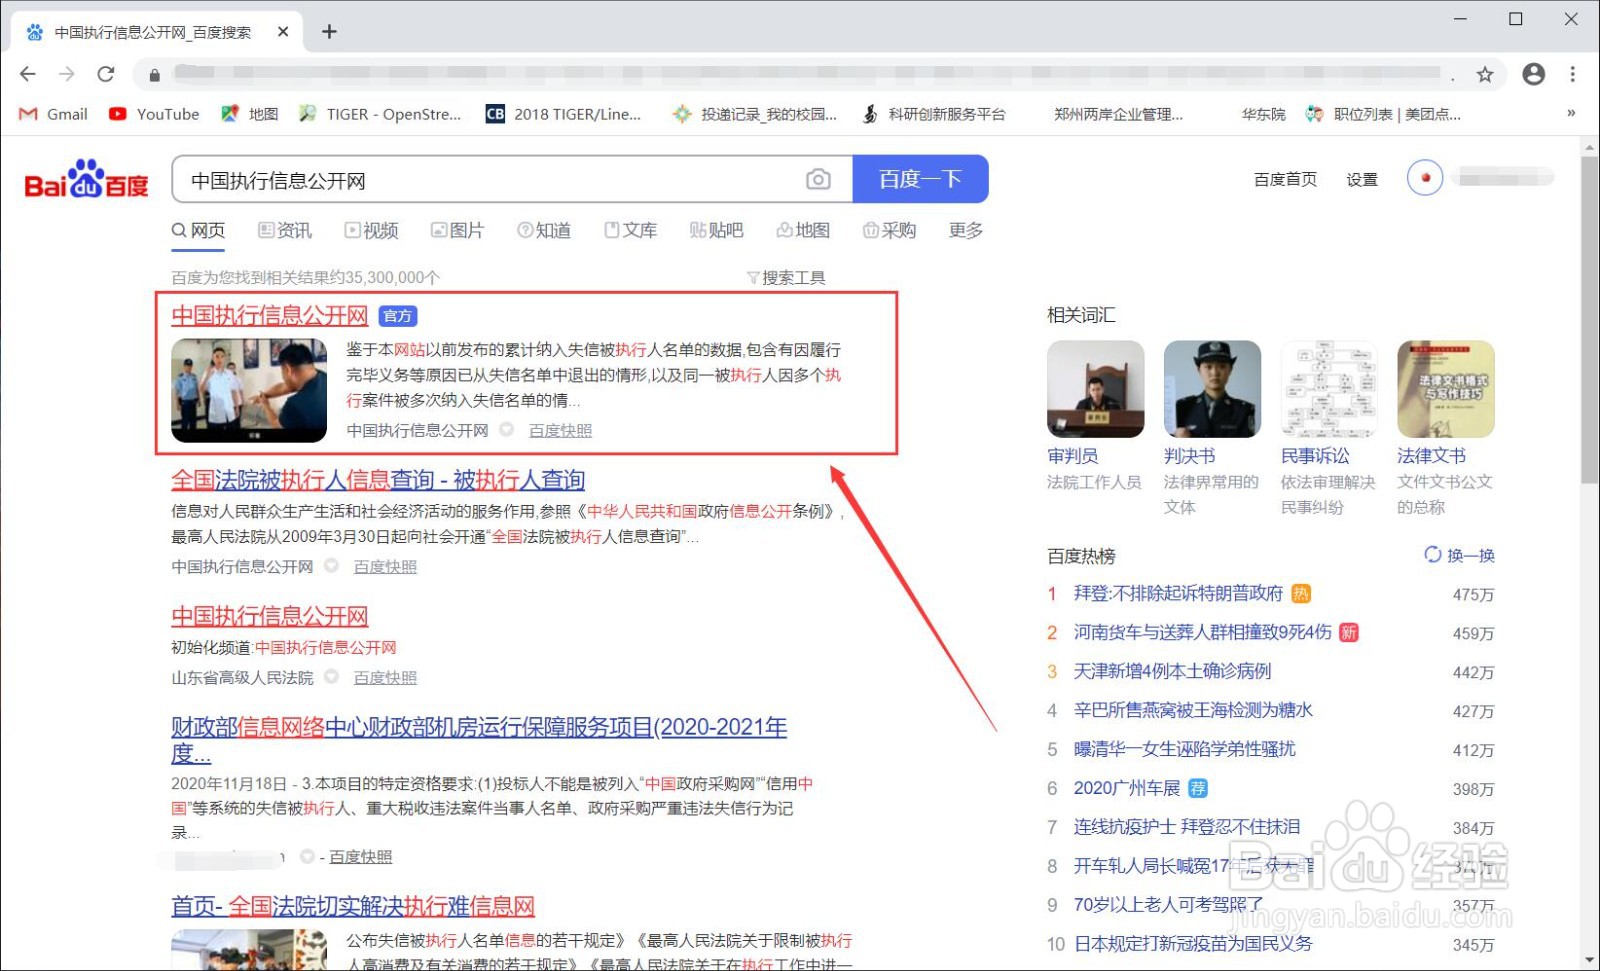Open hot topic 2020广州车展

(1127, 788)
